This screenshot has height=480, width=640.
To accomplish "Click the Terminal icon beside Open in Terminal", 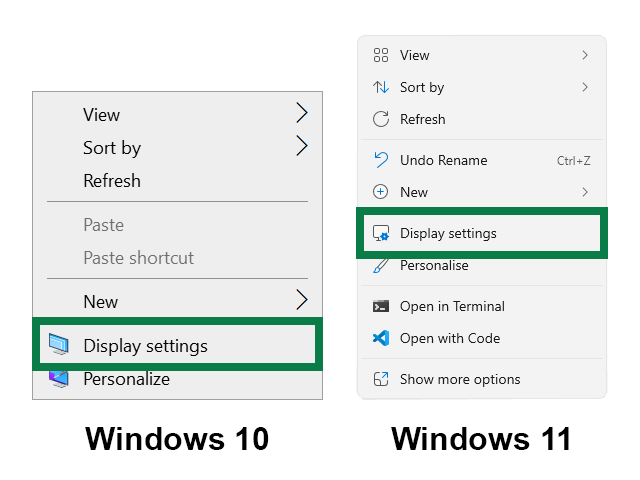I will [380, 306].
